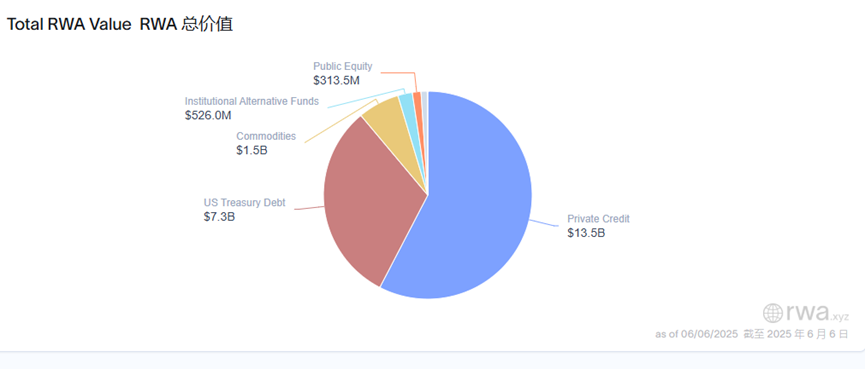Click the US Treasury Debt label

[x=244, y=202]
